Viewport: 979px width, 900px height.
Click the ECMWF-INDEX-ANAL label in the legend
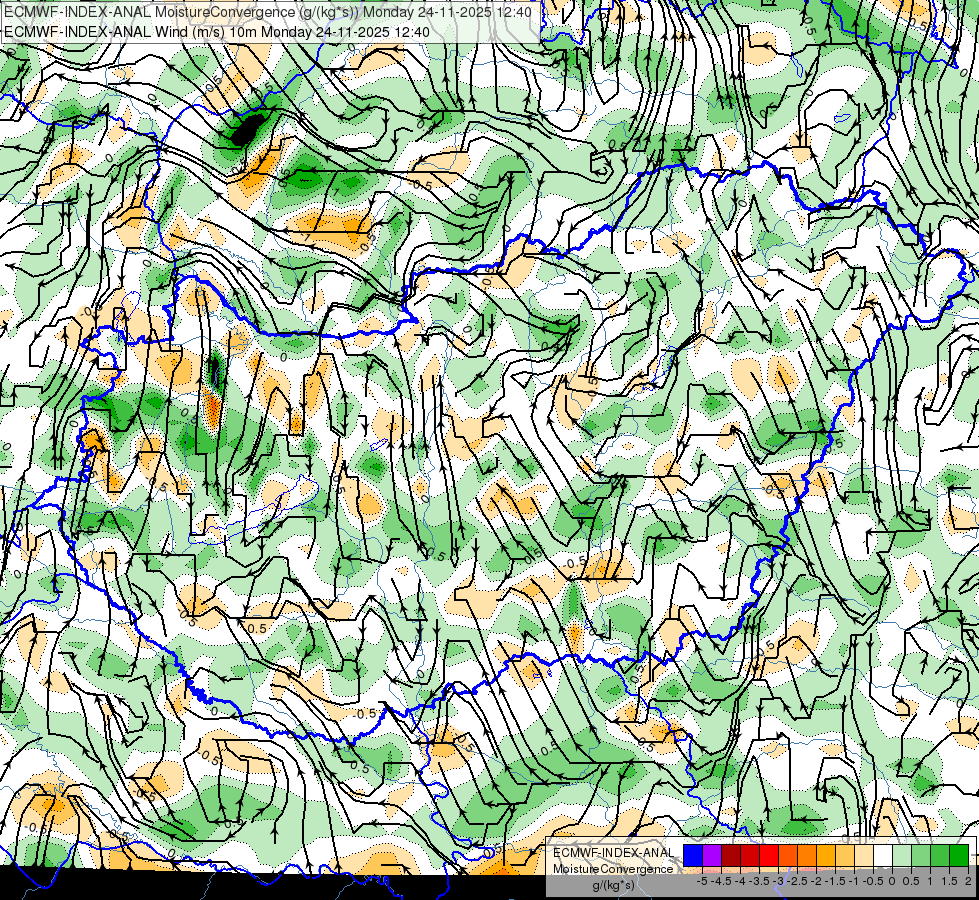(x=613, y=853)
